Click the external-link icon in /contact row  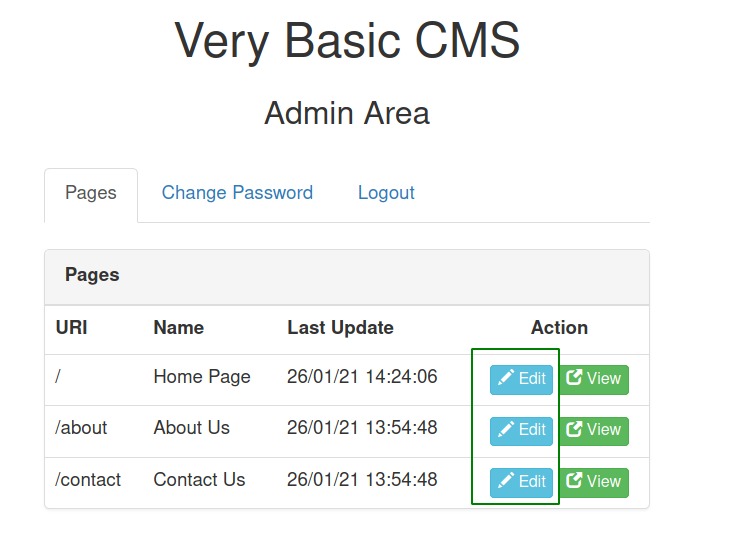tap(574, 480)
